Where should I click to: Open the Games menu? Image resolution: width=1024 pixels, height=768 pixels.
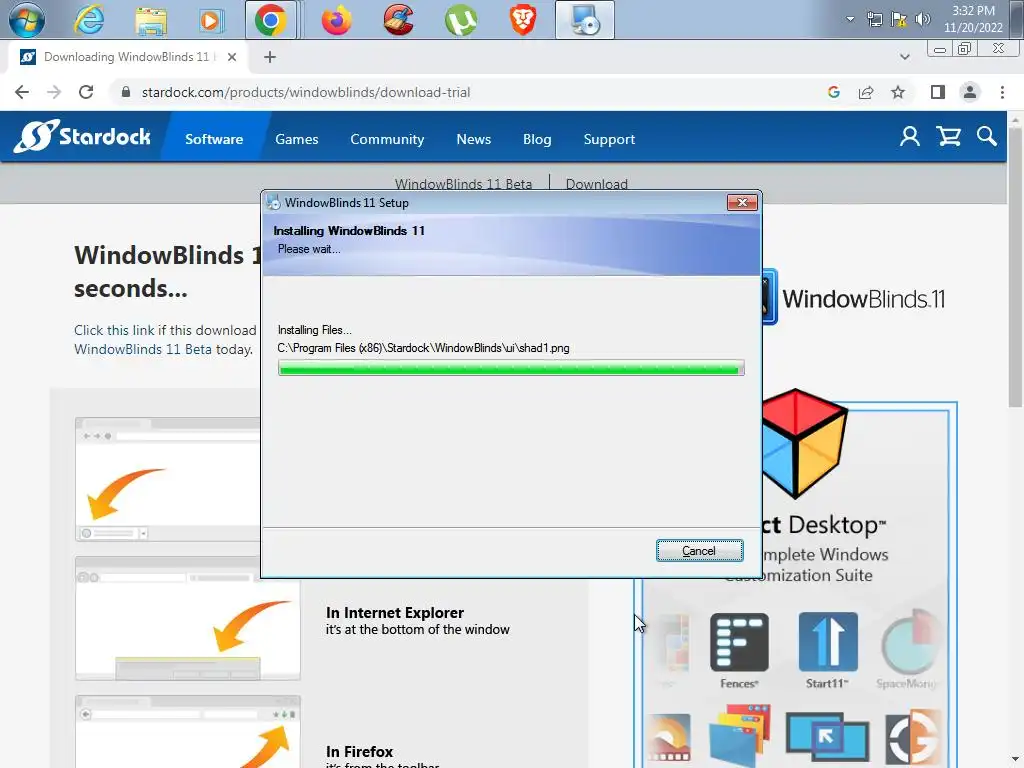click(x=296, y=139)
